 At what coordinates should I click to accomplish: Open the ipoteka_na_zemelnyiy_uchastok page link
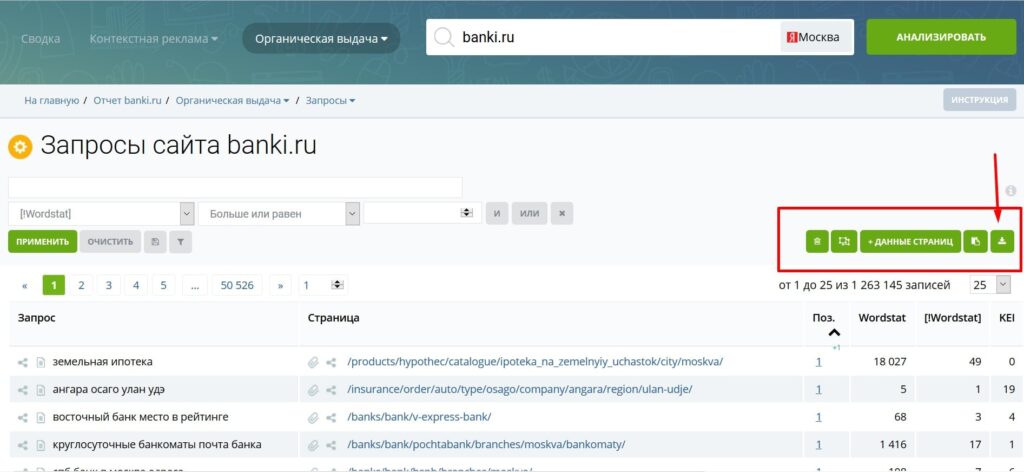[x=535, y=362]
